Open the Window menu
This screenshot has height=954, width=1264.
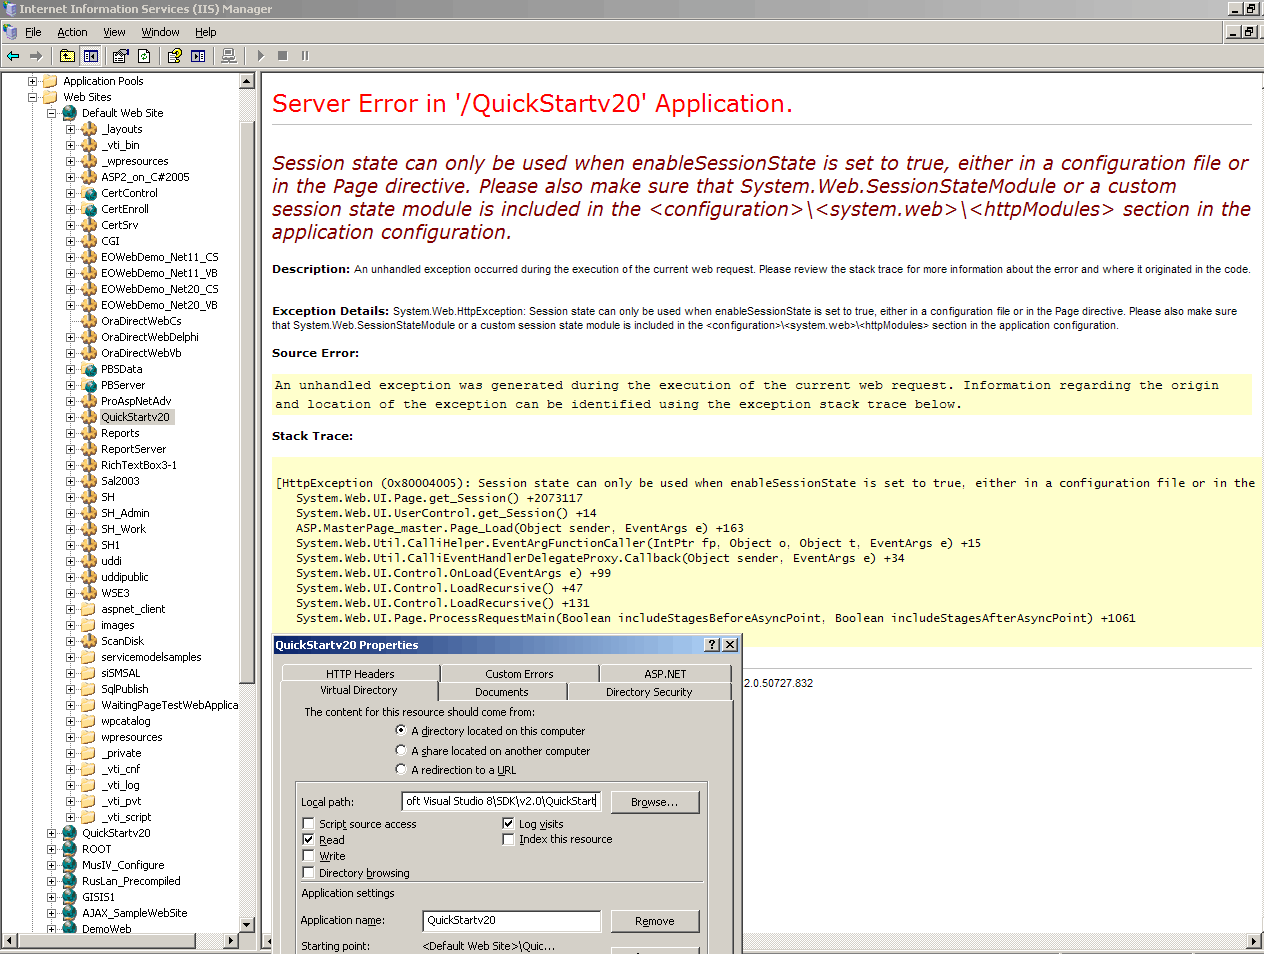point(160,32)
